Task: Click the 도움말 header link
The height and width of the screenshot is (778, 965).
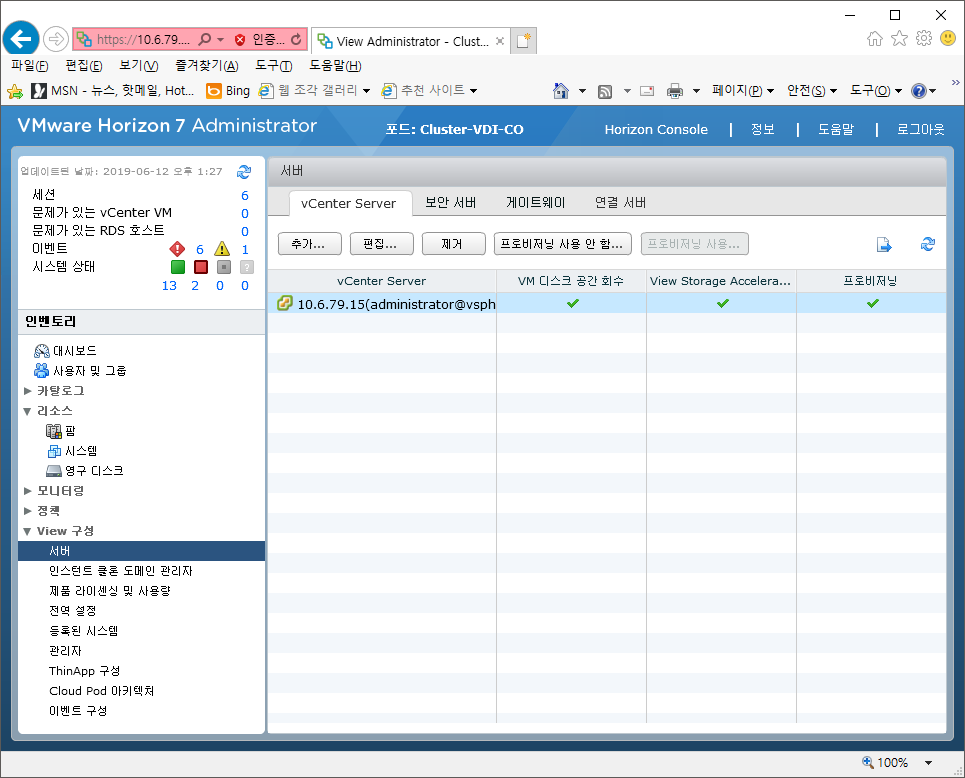Action: (x=836, y=129)
